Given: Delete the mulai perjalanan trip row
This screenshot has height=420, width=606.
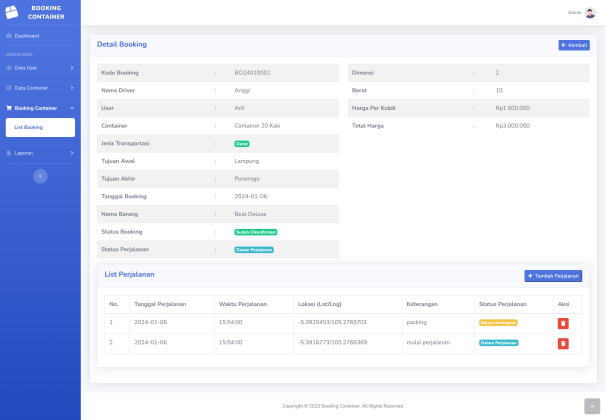Looking at the screenshot, I should coord(563,343).
